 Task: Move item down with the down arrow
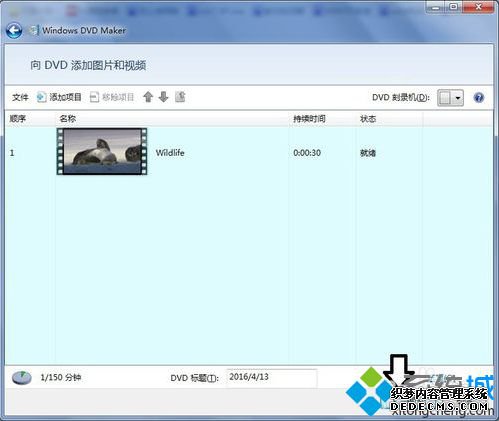163,97
